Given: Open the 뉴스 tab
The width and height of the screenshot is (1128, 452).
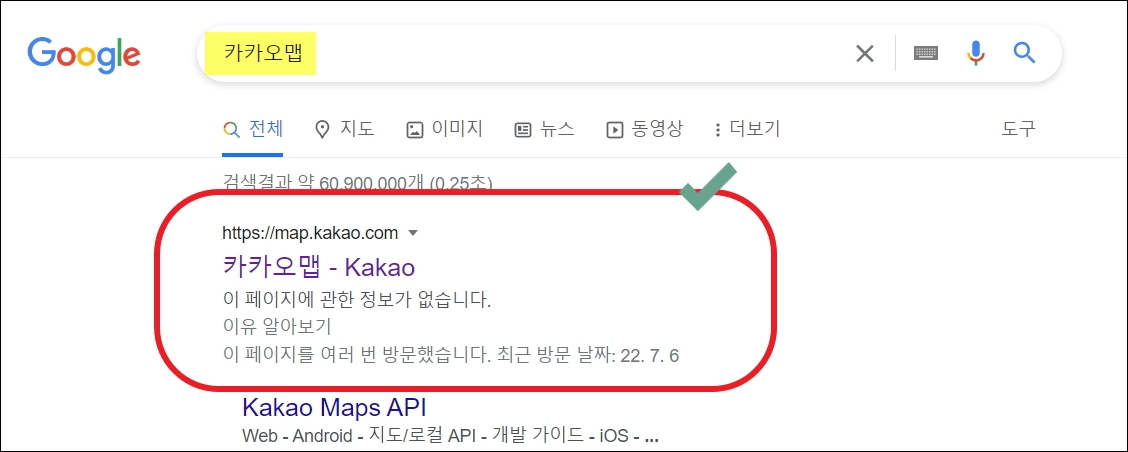Looking at the screenshot, I should click(x=544, y=130).
